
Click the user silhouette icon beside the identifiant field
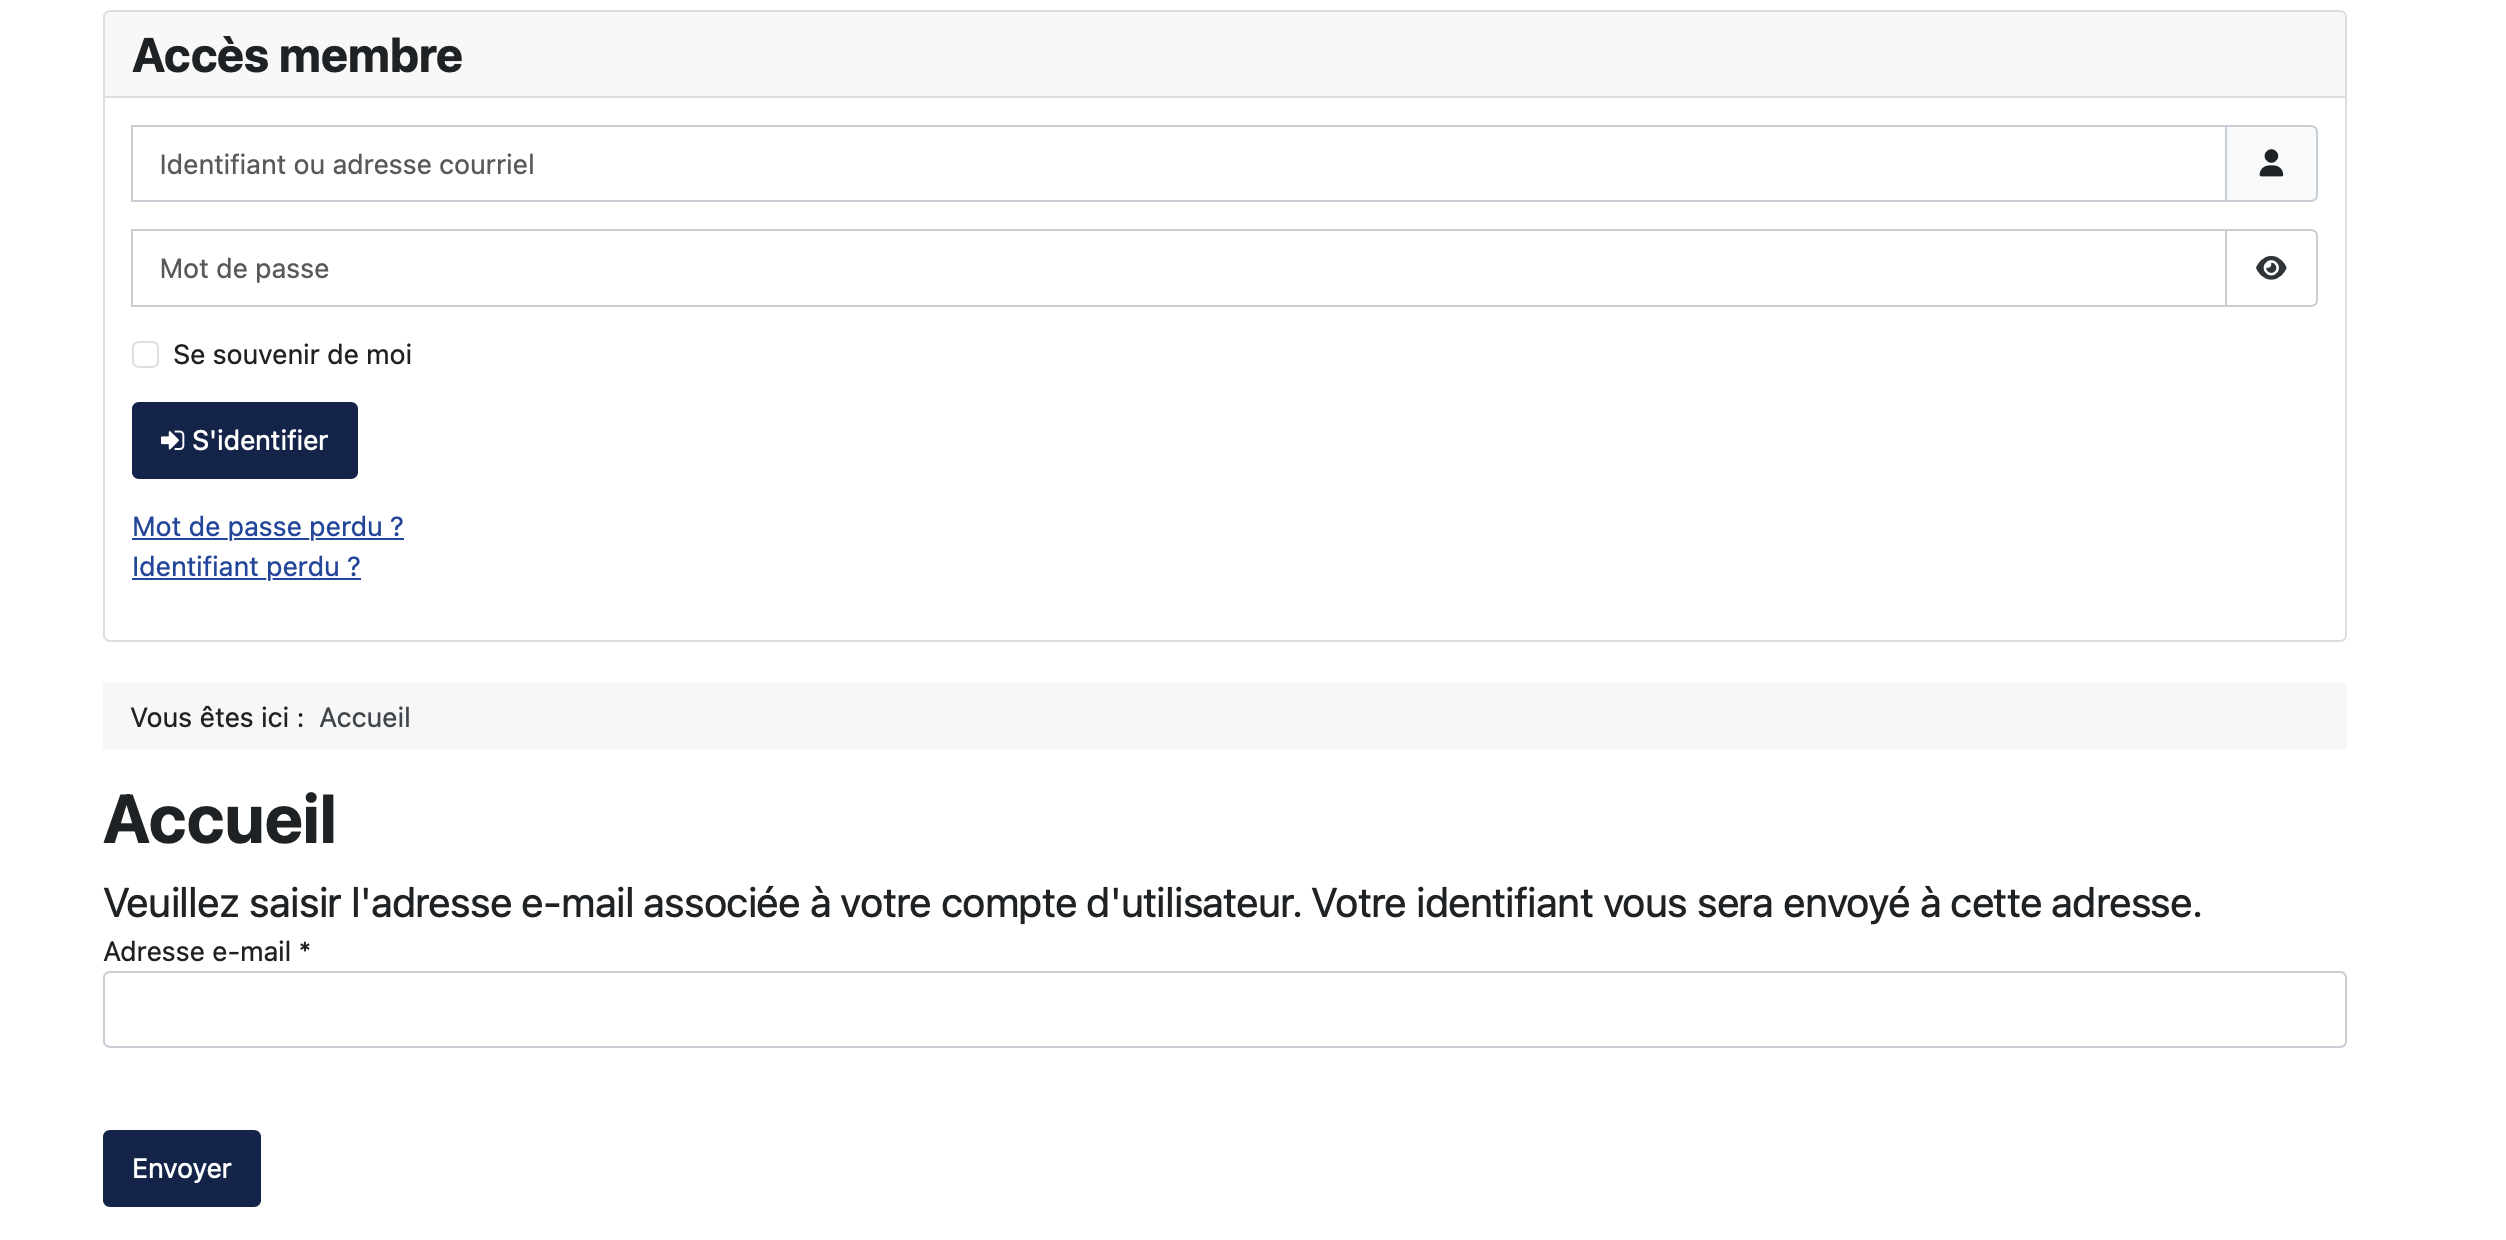tap(2271, 163)
